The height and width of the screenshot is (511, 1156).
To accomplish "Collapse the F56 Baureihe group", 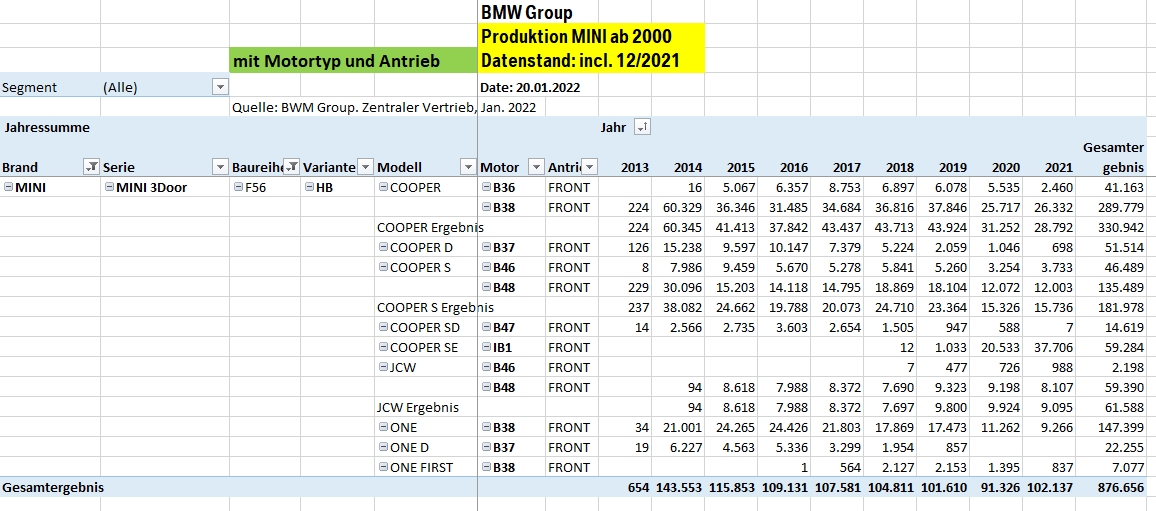I will 237,187.
